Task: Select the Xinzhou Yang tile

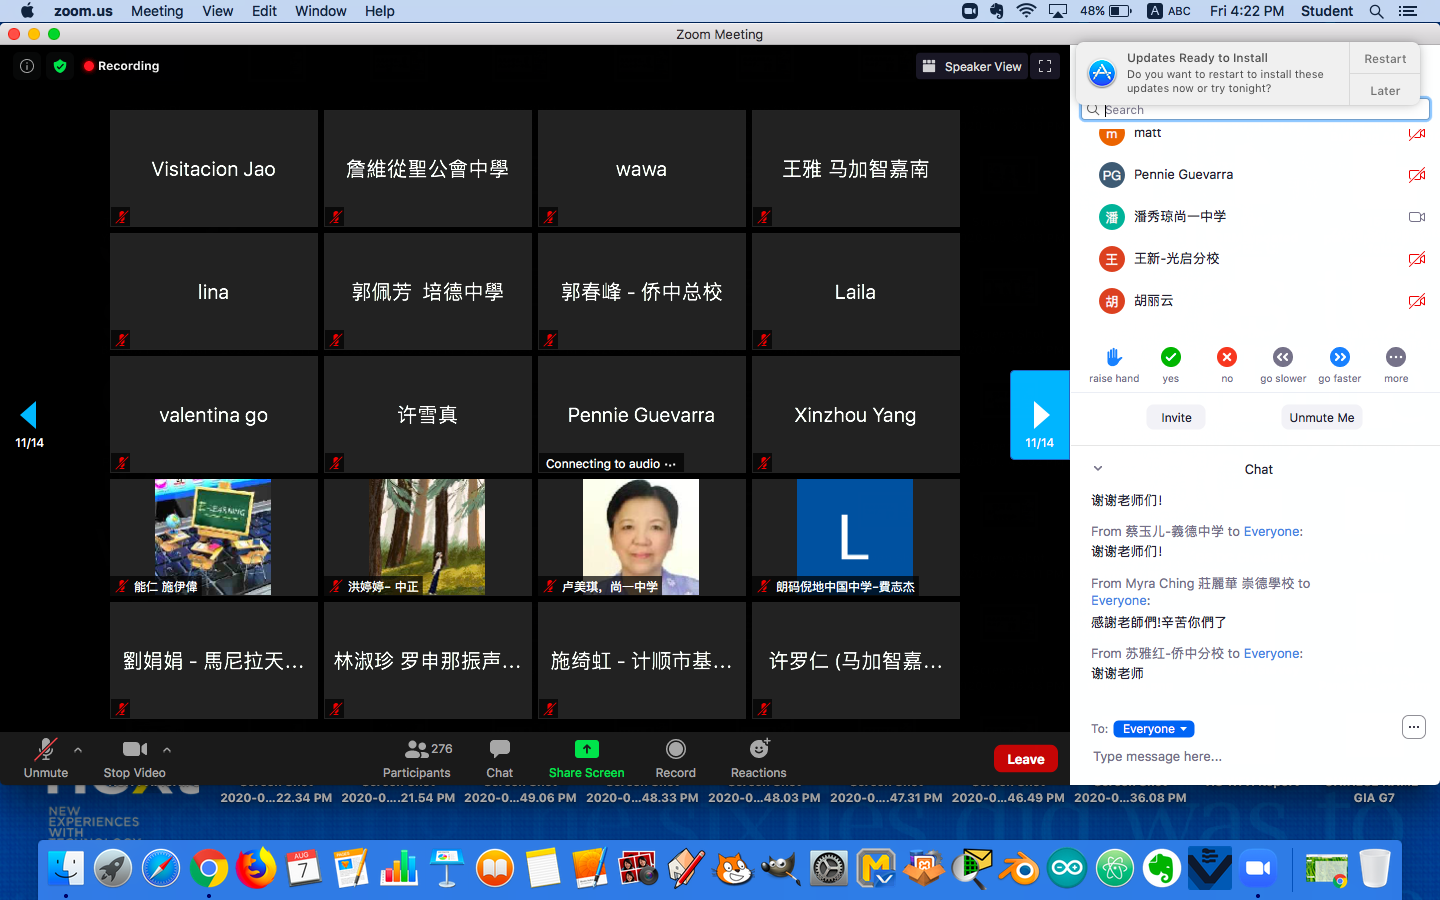Action: [855, 414]
